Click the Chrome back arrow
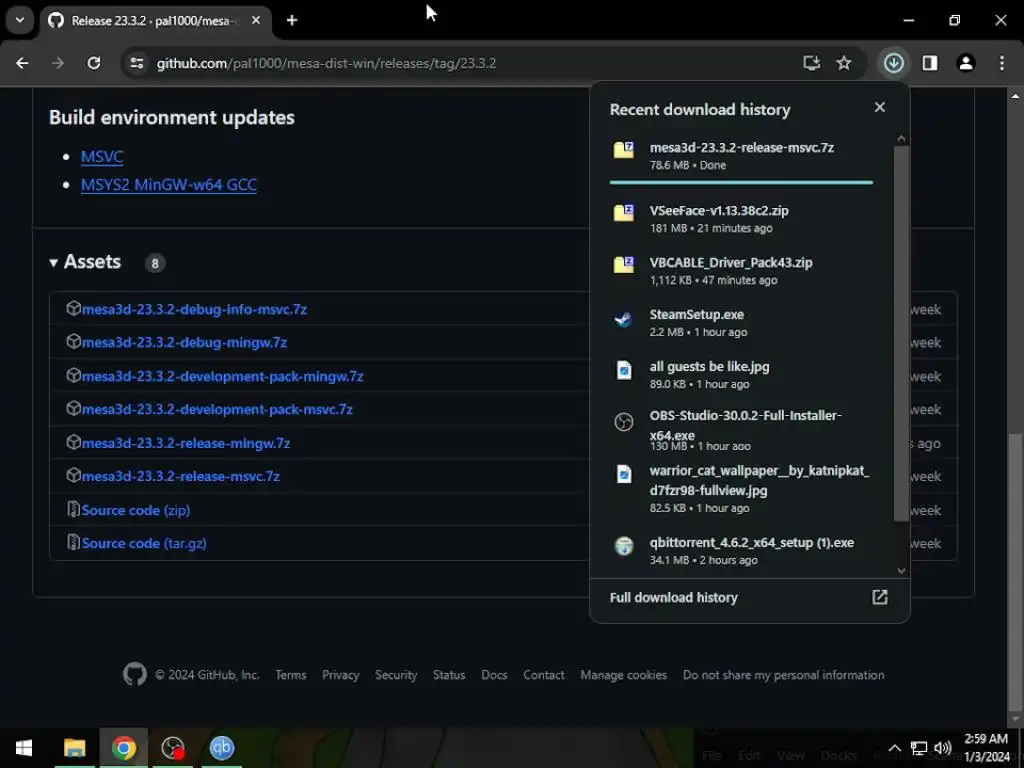The height and width of the screenshot is (768, 1024). pyautogui.click(x=22, y=63)
